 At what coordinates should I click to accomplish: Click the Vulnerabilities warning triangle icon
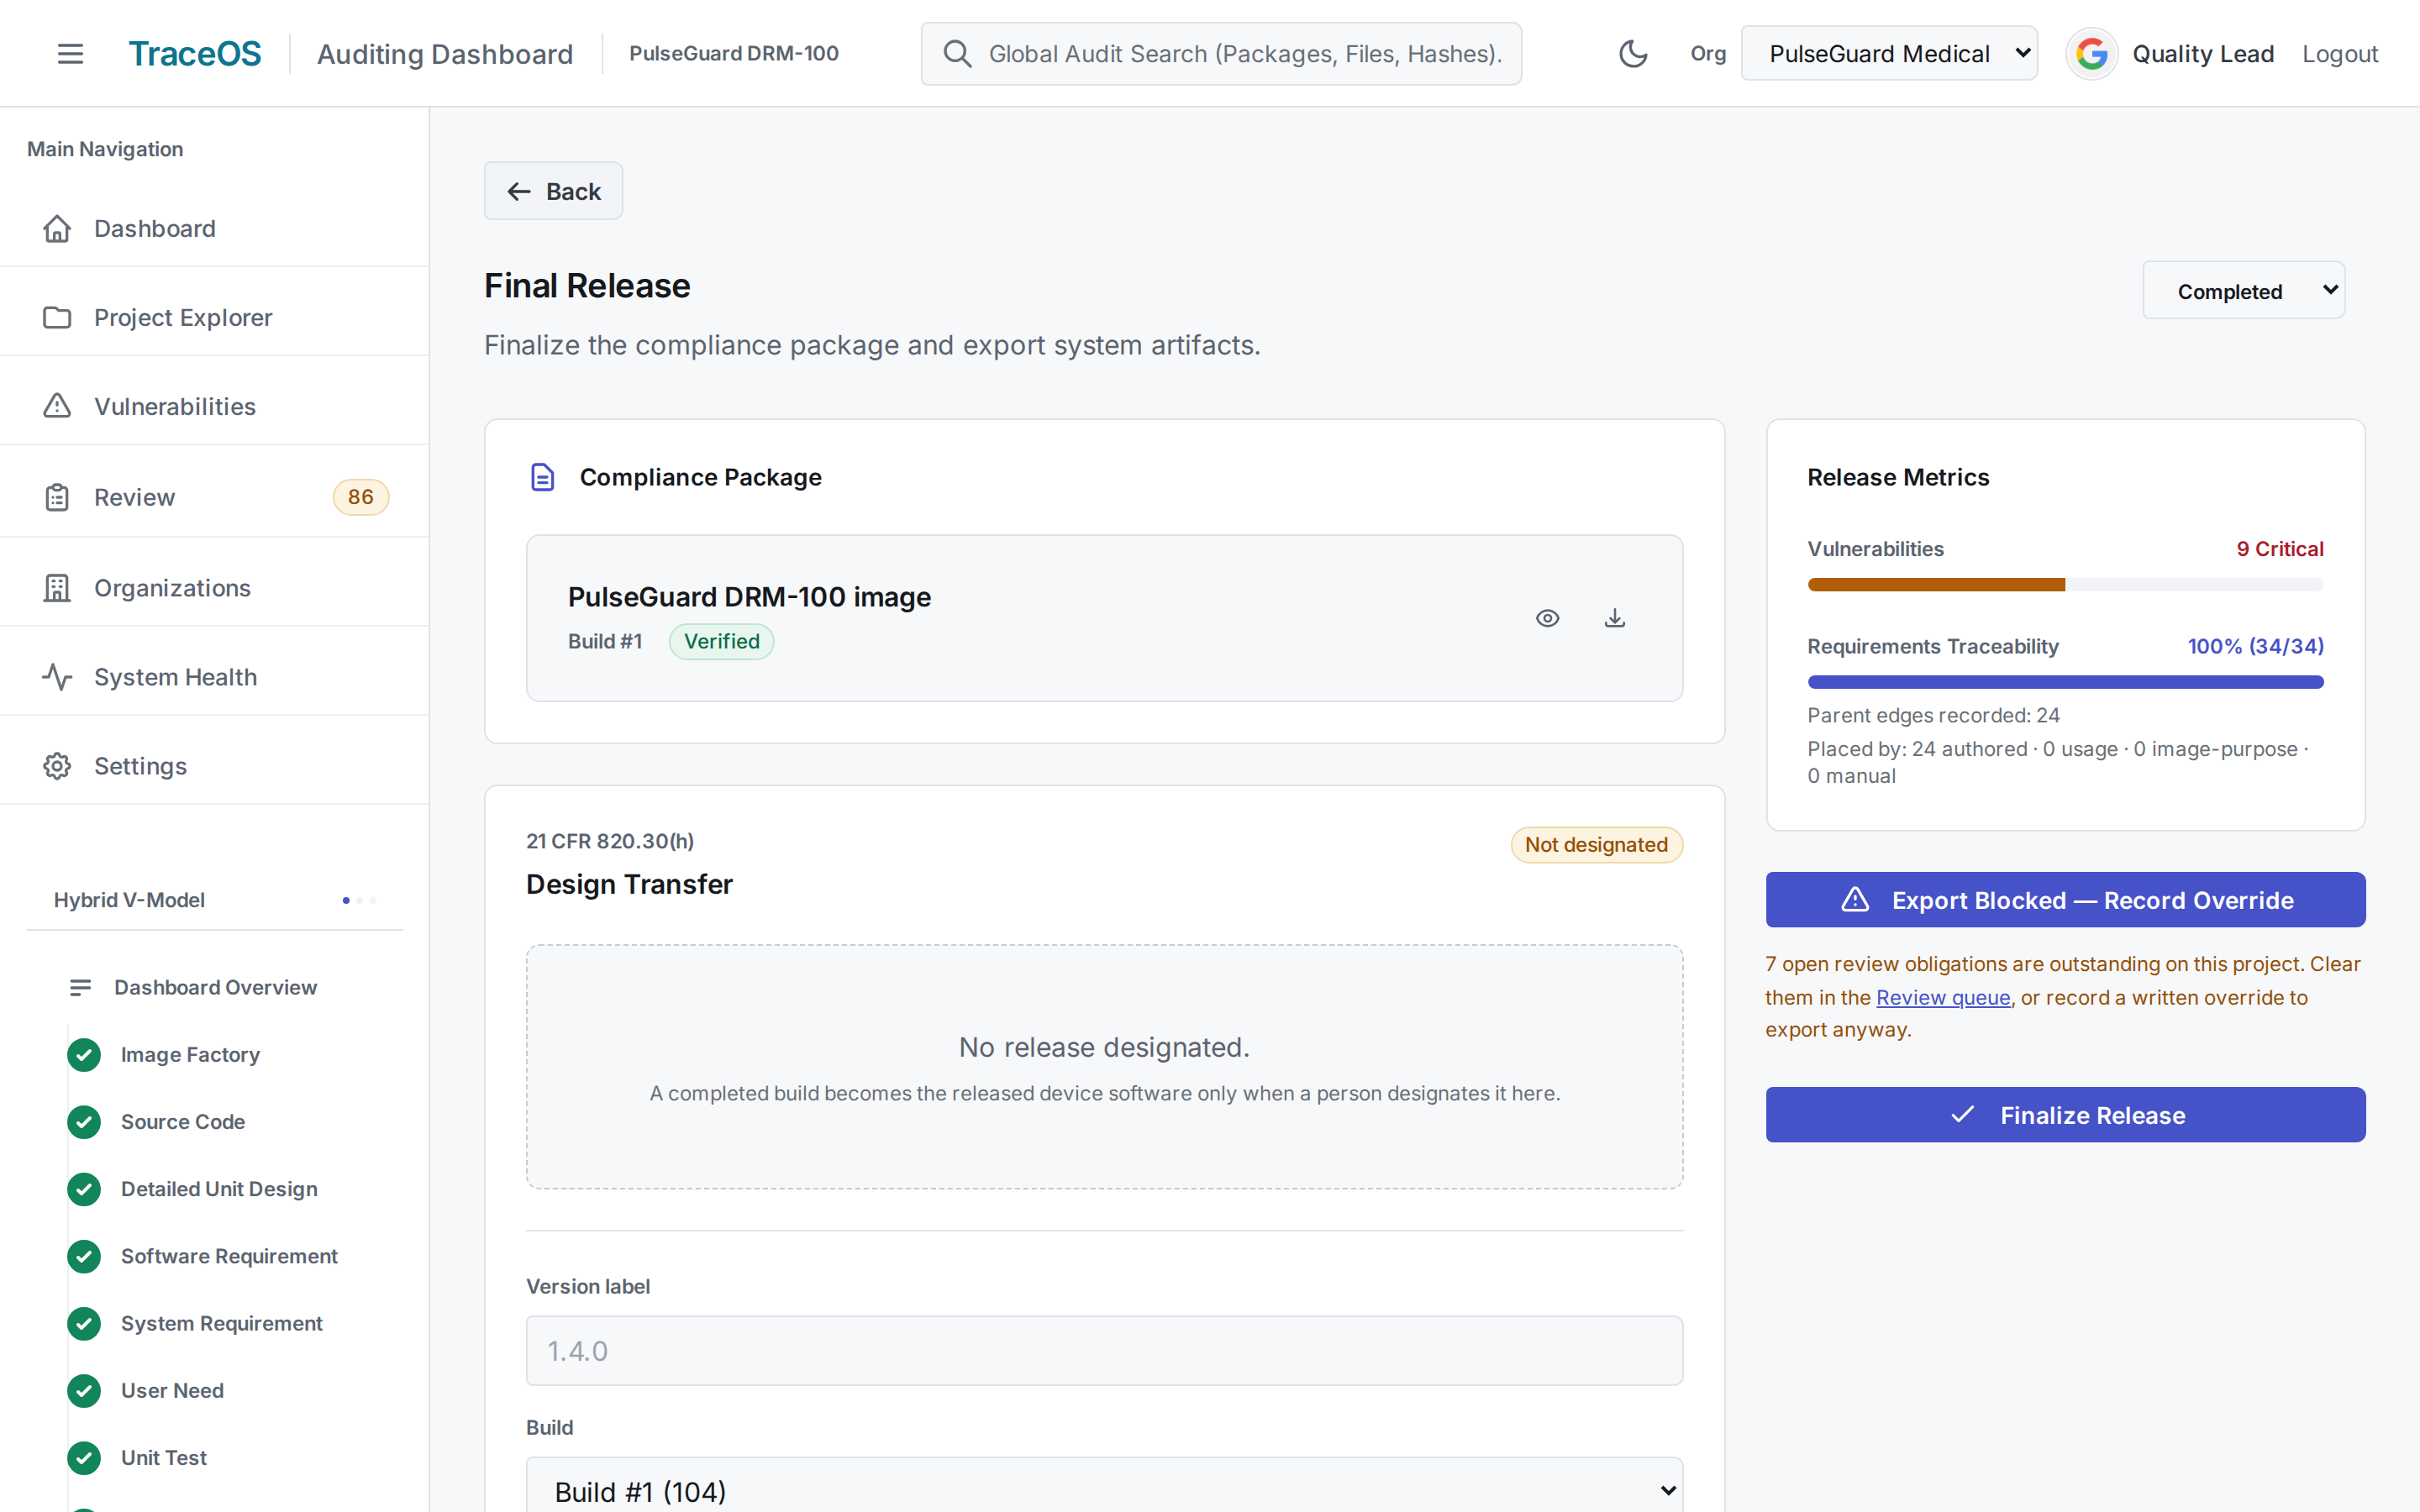tap(57, 406)
